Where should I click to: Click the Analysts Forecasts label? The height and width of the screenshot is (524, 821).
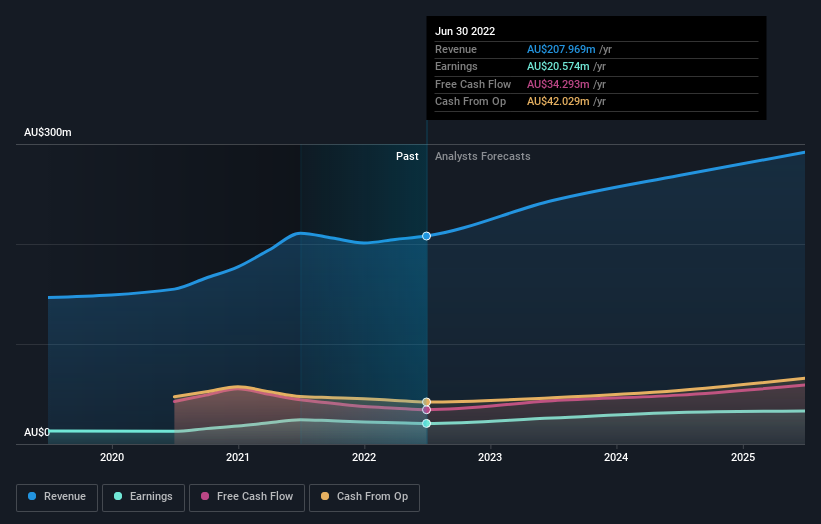coord(483,156)
